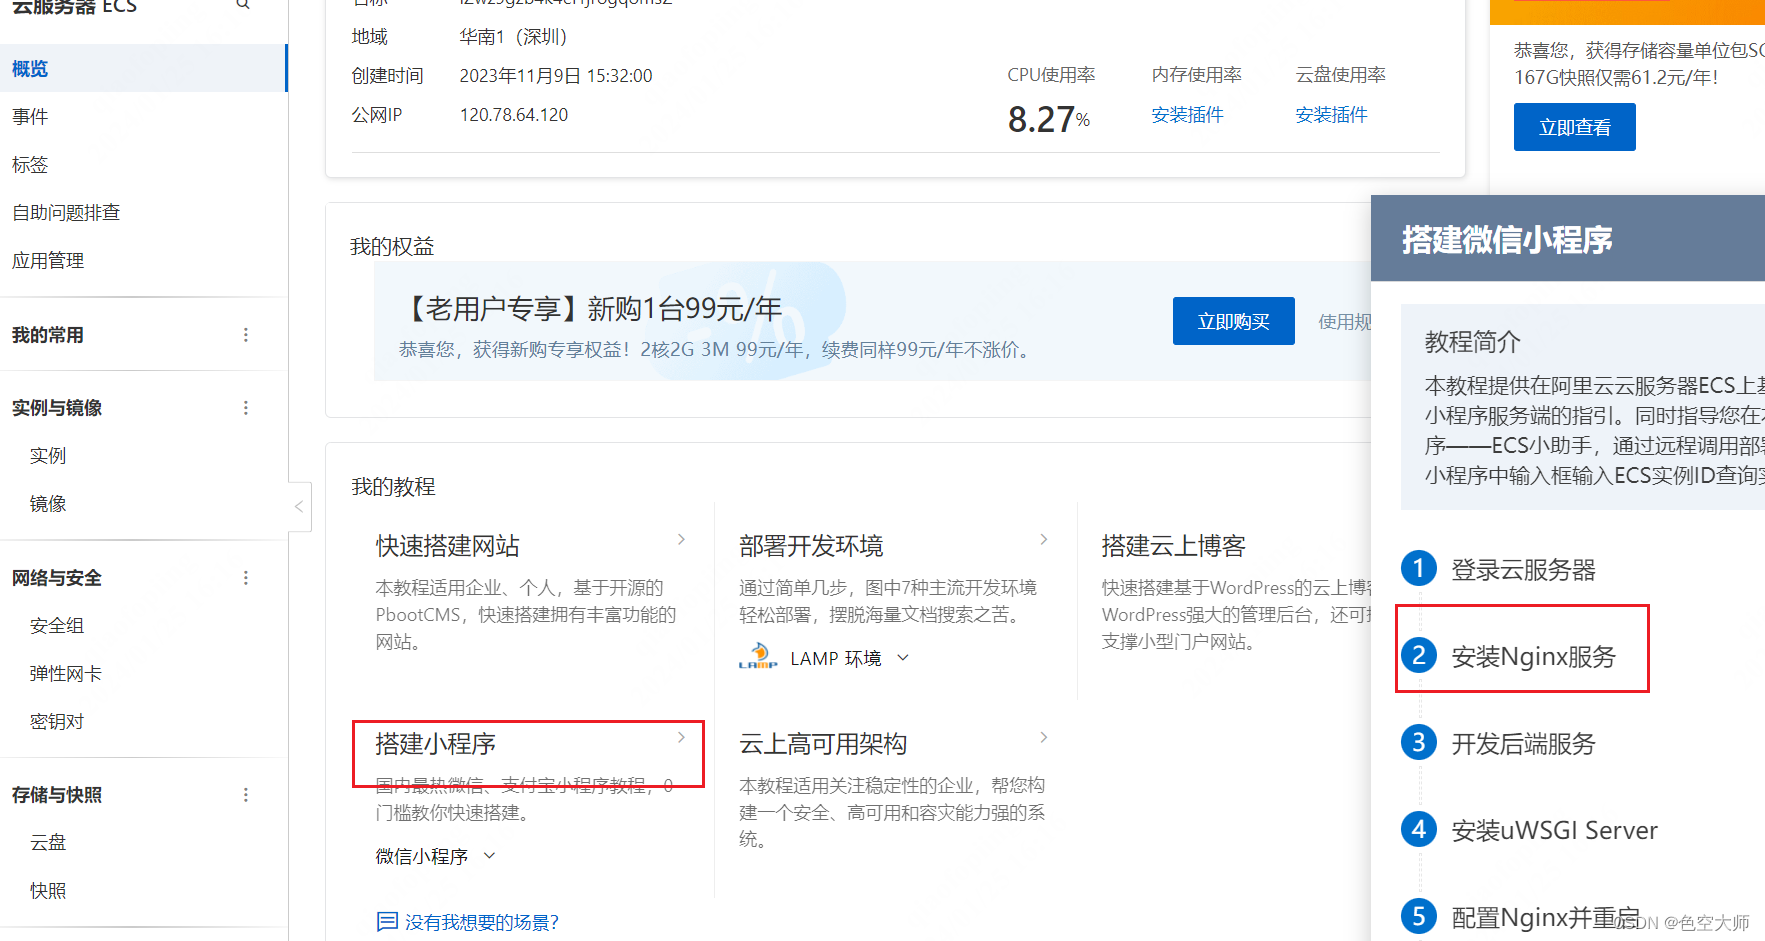
Task: Click the LAMP logo icon
Action: click(758, 656)
